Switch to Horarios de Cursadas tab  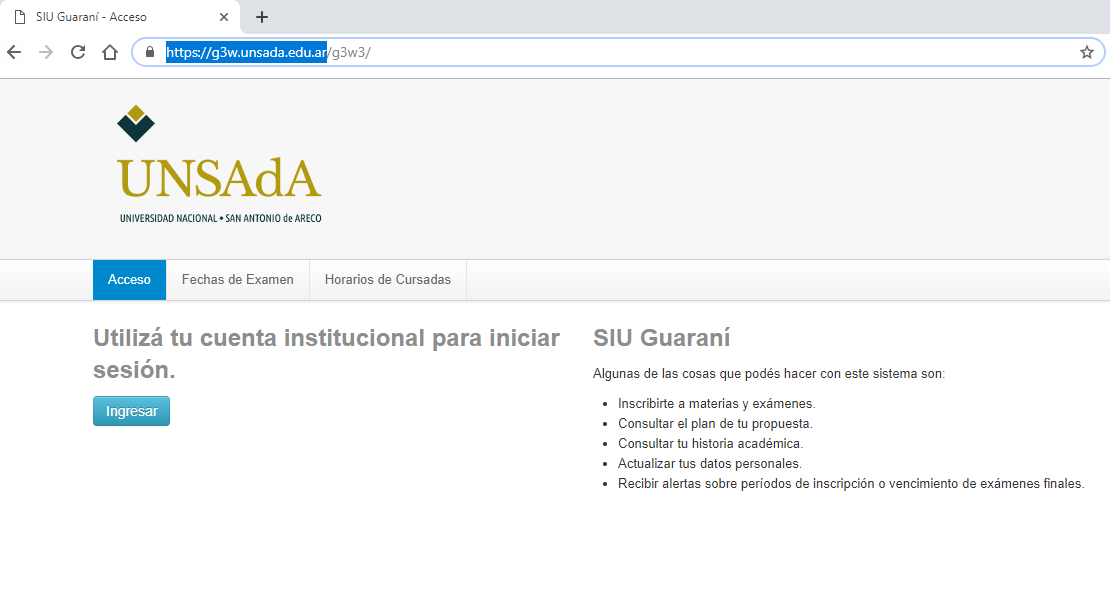(x=388, y=280)
